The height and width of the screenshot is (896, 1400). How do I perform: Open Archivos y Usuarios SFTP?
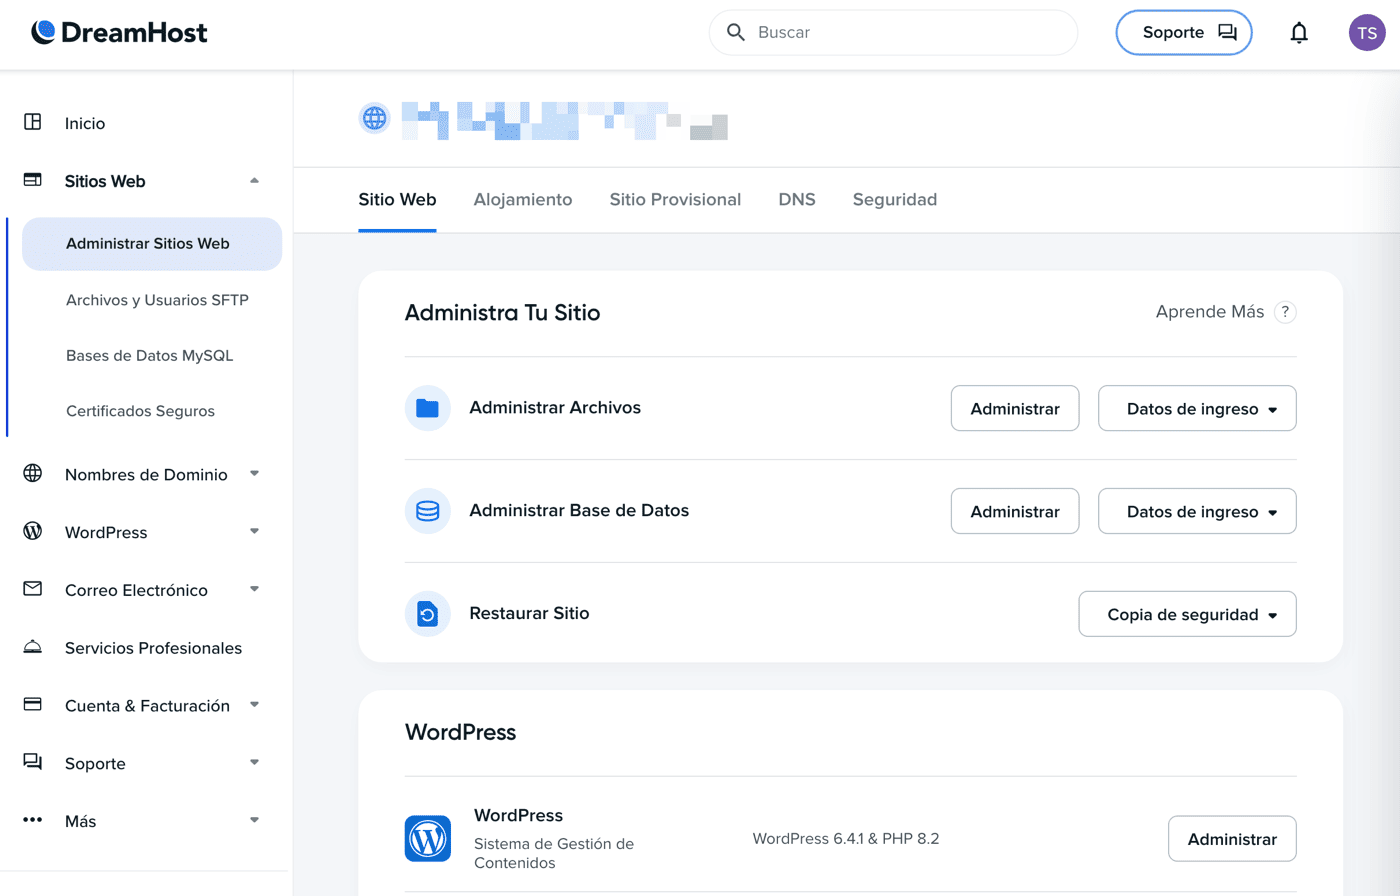tap(157, 300)
